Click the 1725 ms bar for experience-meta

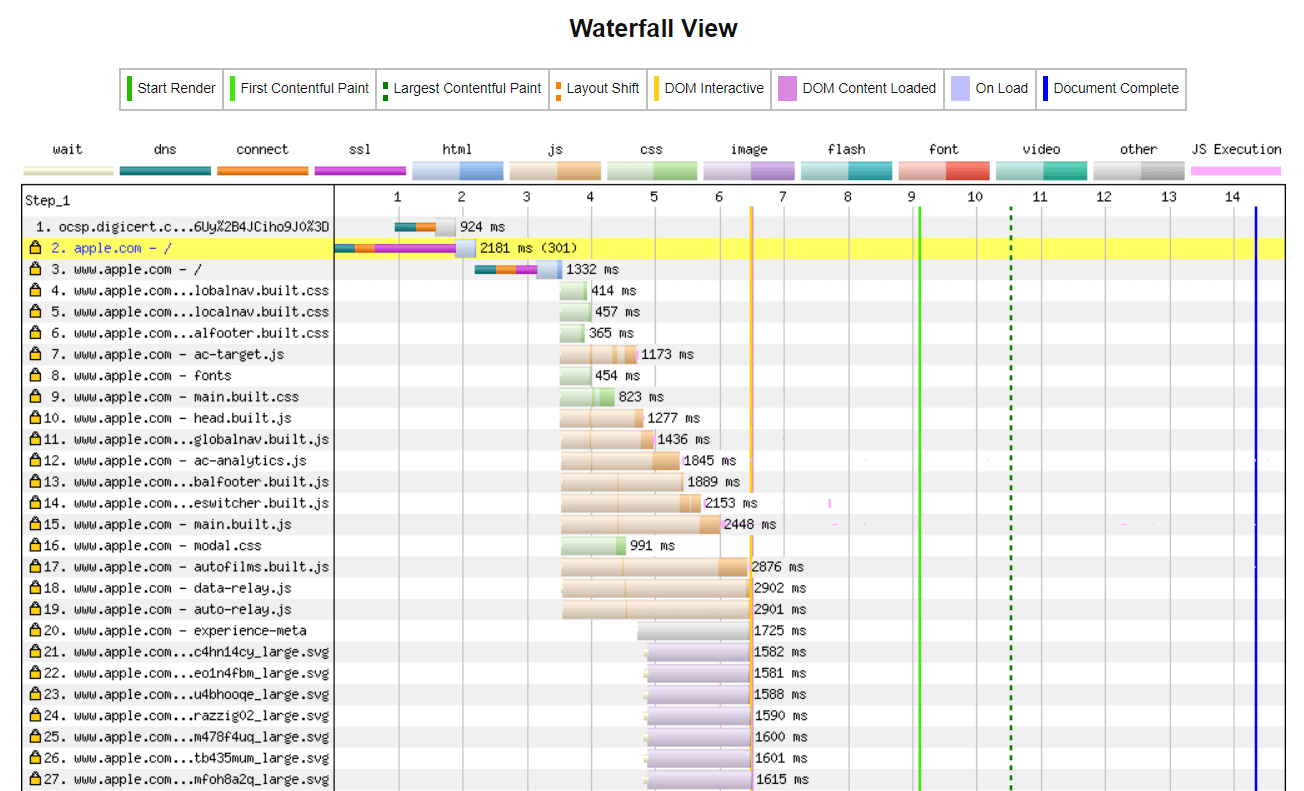(694, 631)
